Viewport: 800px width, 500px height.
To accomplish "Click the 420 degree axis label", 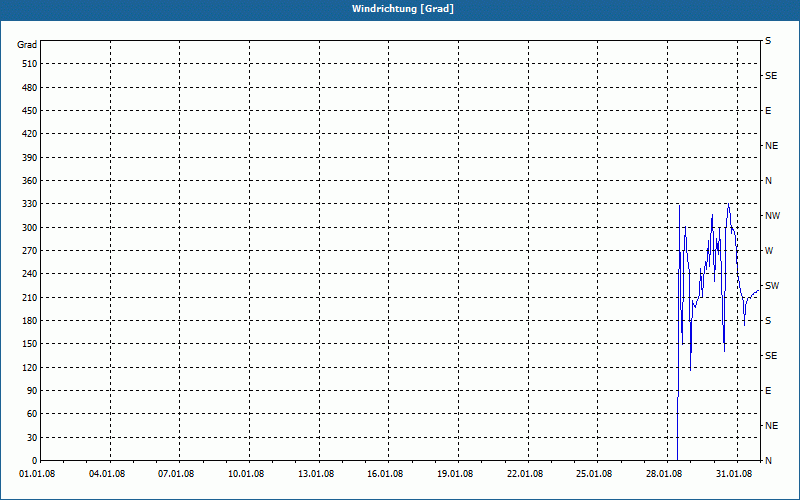I will pyautogui.click(x=30, y=134).
